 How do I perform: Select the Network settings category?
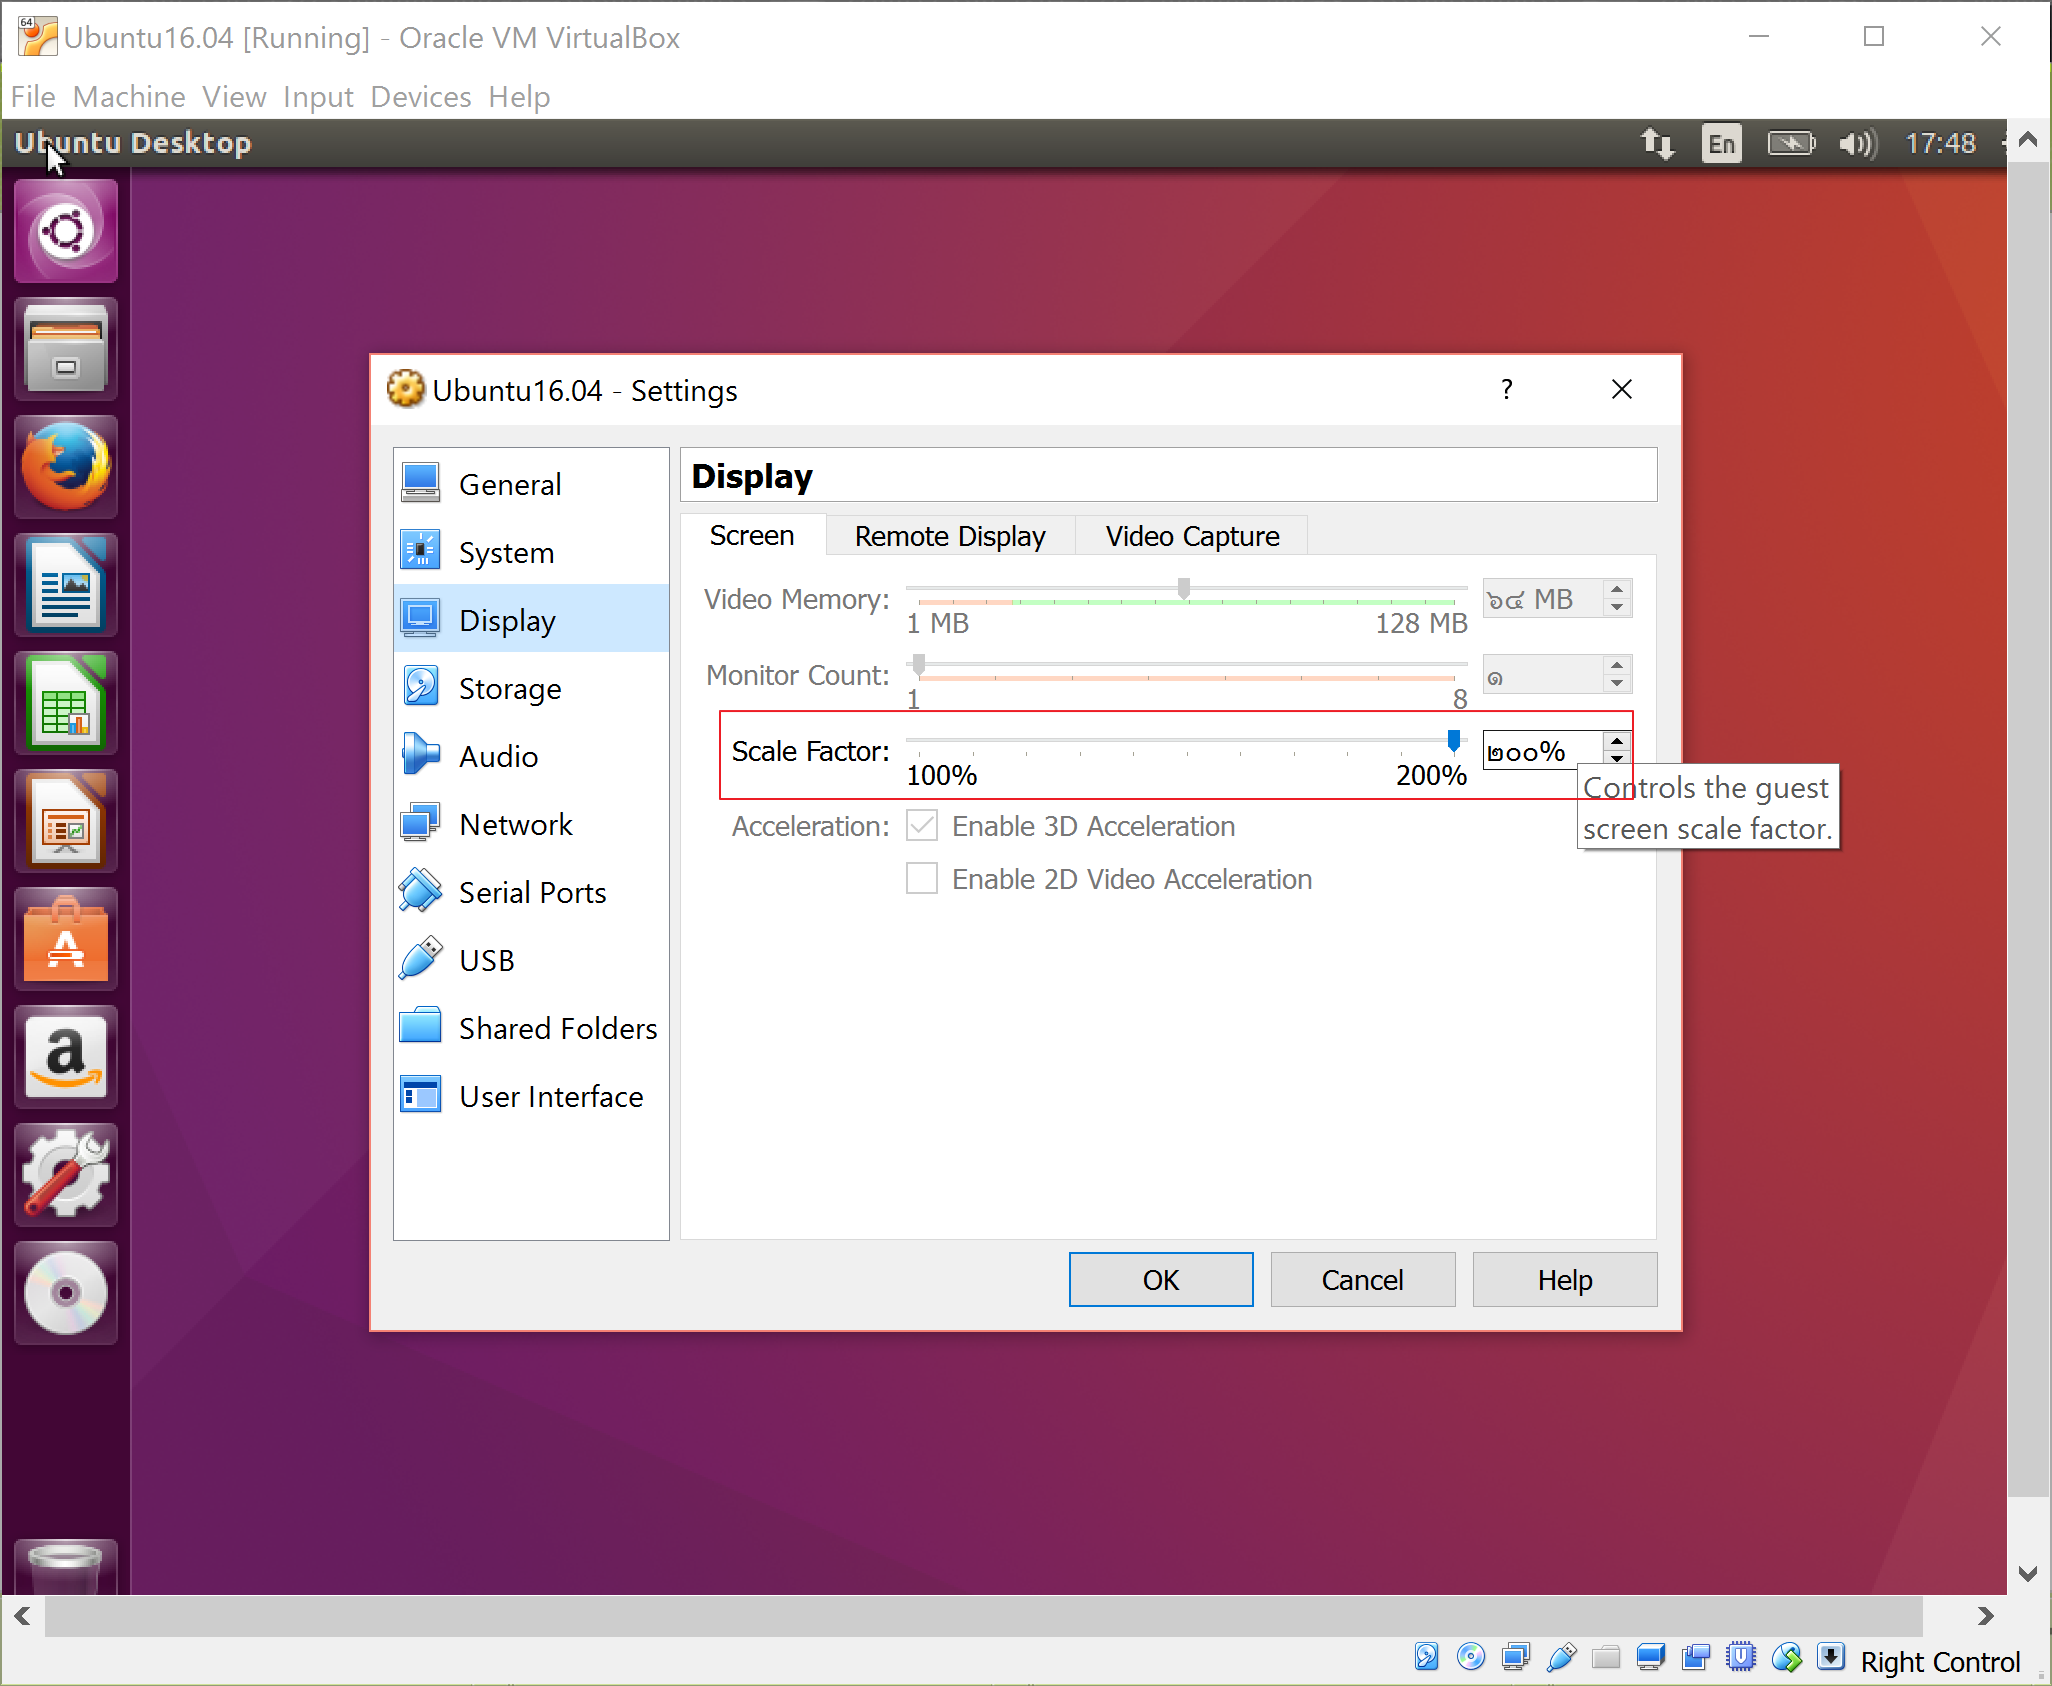516,823
